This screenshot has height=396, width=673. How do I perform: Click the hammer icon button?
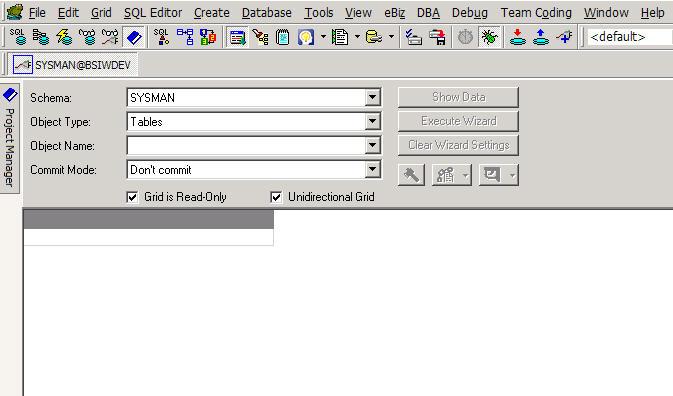(x=411, y=175)
